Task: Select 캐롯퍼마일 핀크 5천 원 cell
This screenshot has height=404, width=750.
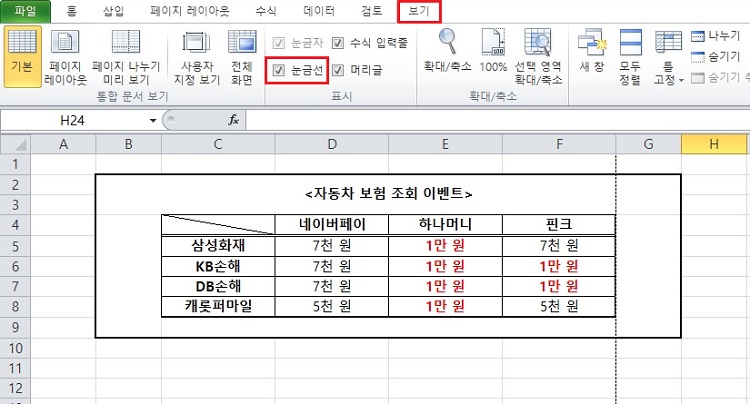Action: pyautogui.click(x=559, y=306)
